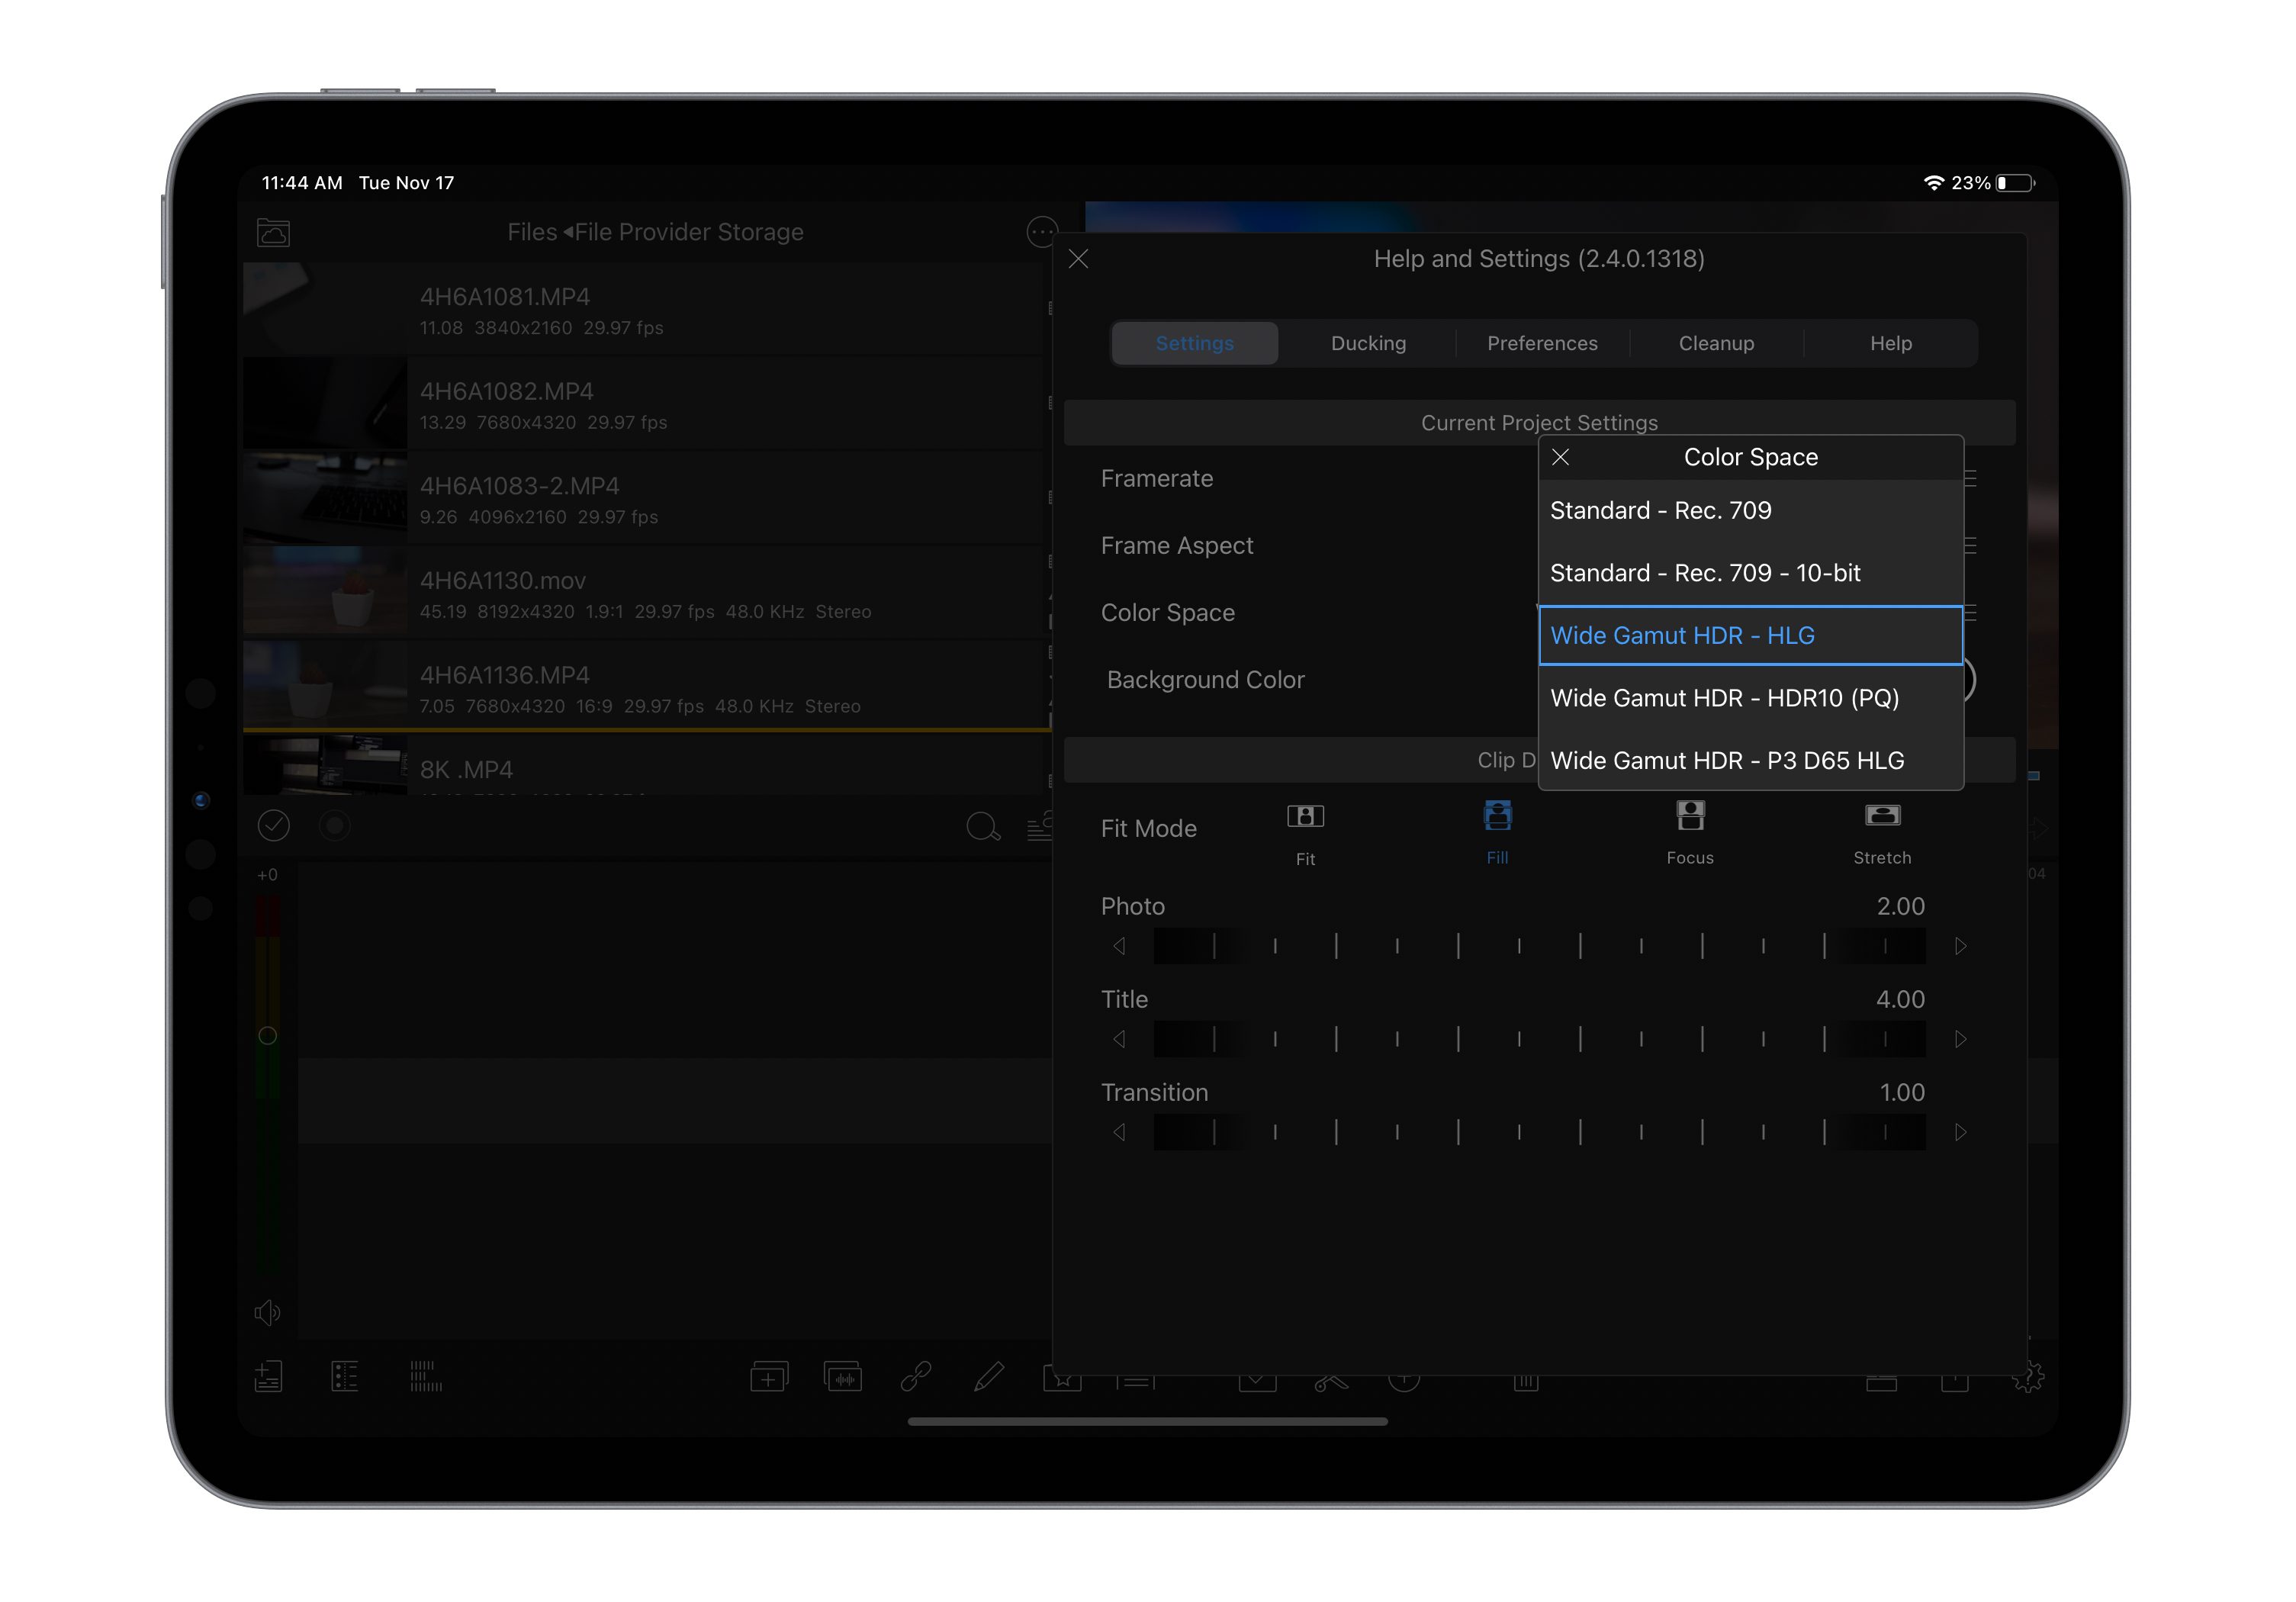Viewport: 2296px width, 1602px height.
Task: Tap the link clips chain icon
Action: click(916, 1377)
